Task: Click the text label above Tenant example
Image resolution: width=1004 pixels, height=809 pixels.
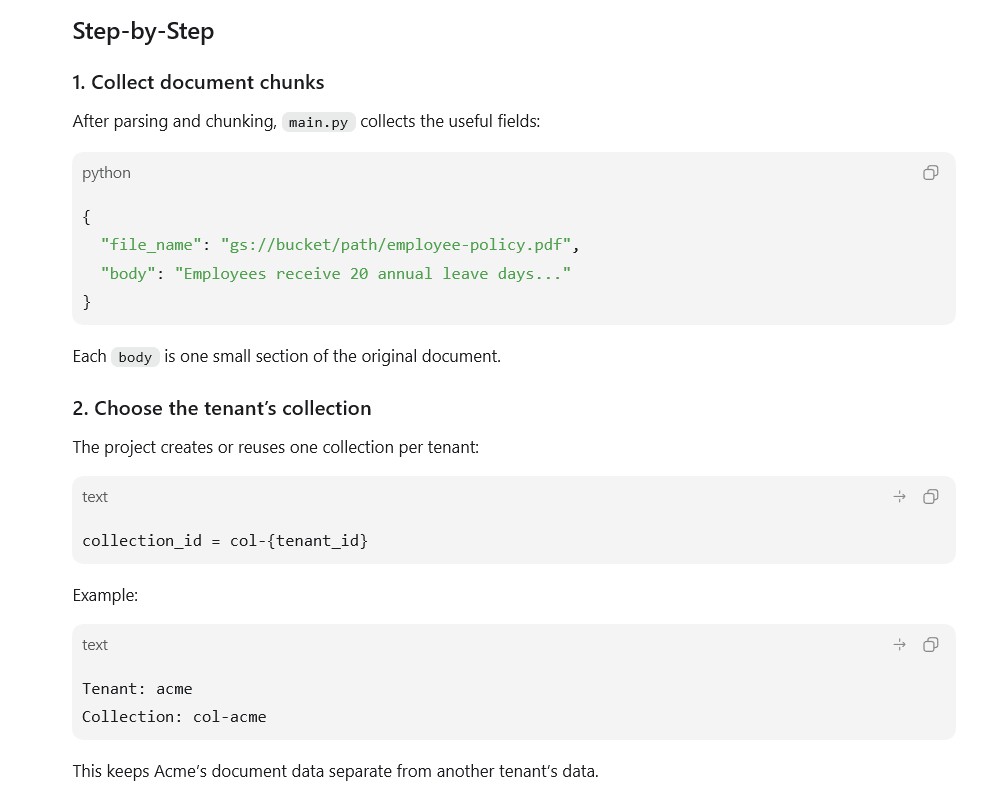Action: click(95, 645)
